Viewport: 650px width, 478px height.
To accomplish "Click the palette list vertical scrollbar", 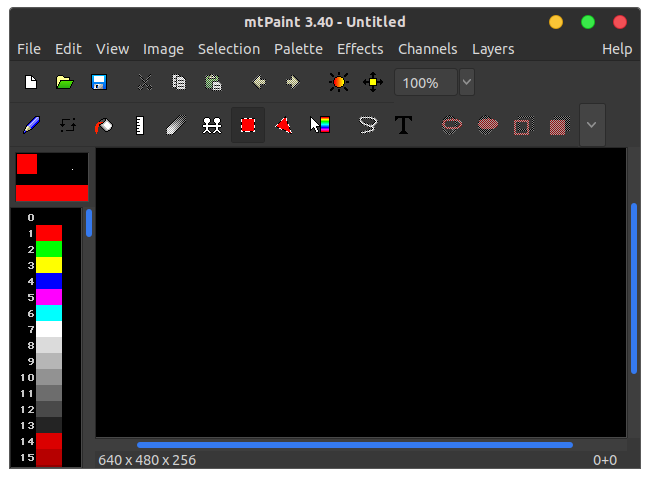I will [x=89, y=223].
